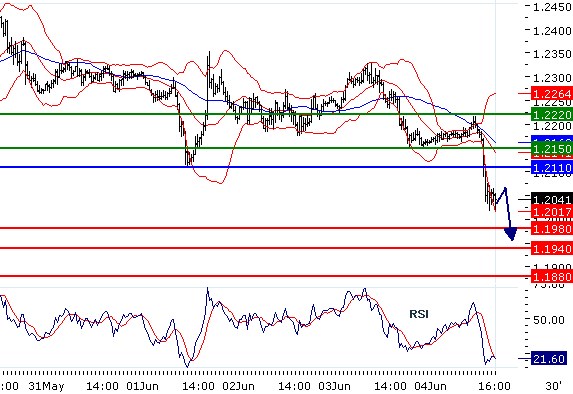
Task: Click the 31May date label
Action: tap(46, 386)
